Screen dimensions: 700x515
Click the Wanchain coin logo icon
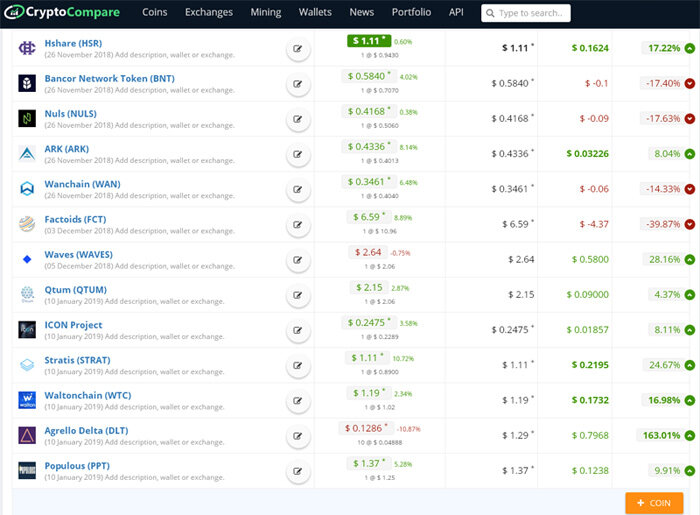click(x=27, y=189)
